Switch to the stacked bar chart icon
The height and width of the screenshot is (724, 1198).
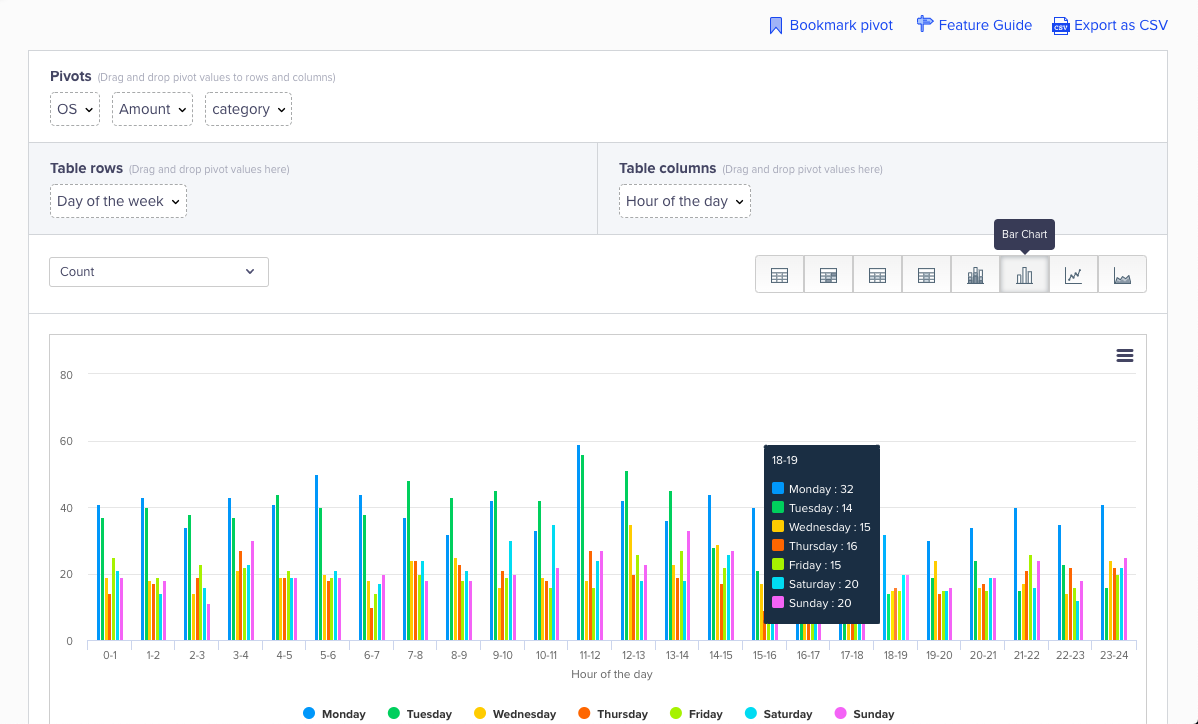pyautogui.click(x=976, y=275)
